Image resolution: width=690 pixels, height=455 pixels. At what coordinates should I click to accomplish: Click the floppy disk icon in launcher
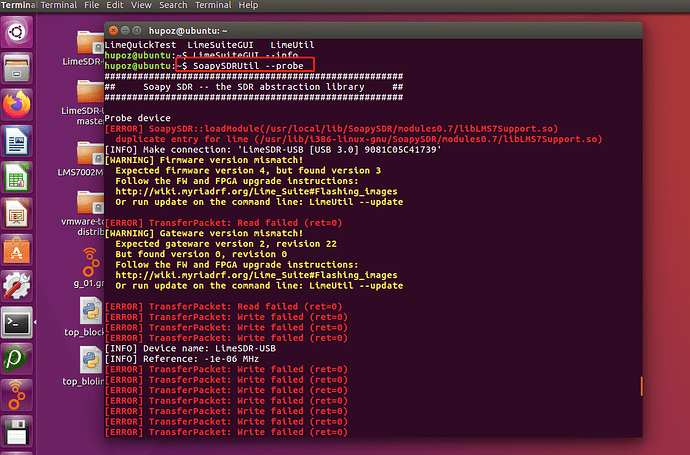[17, 432]
